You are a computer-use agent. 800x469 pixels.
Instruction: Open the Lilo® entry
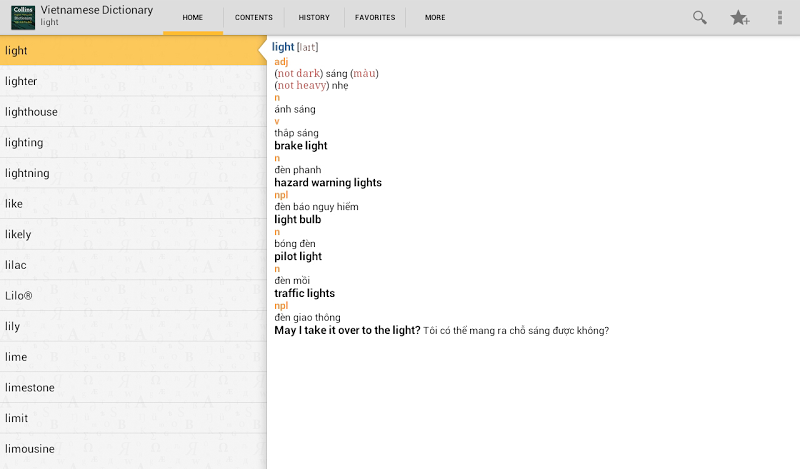133,295
